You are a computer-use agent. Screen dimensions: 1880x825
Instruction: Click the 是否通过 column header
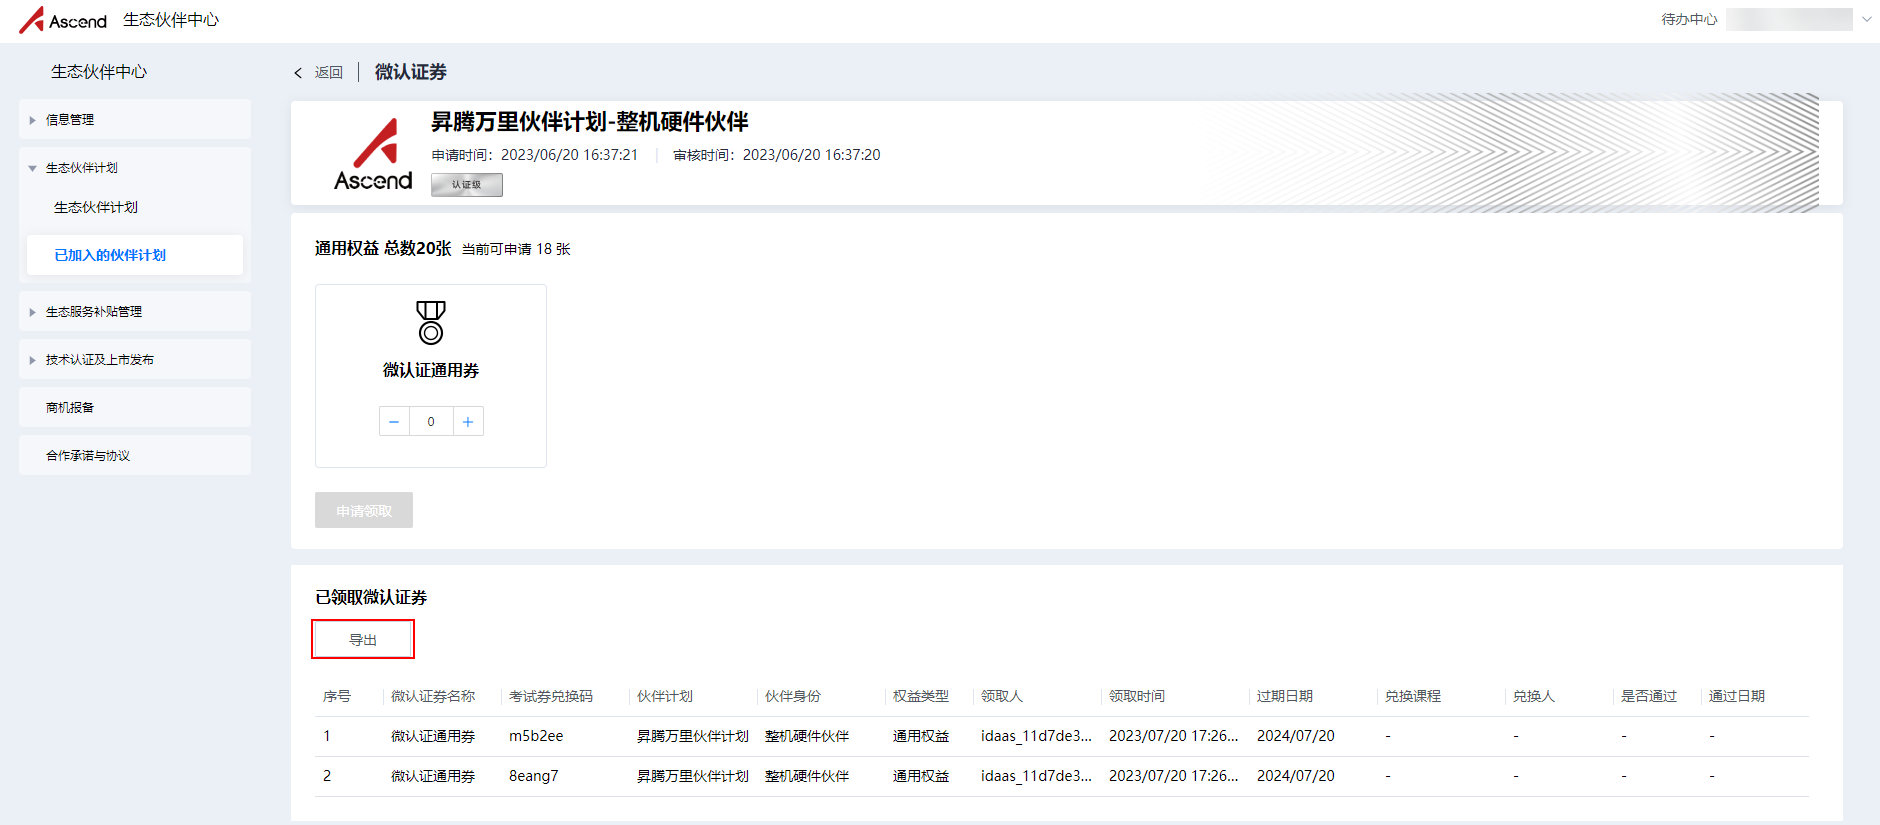(x=1649, y=696)
